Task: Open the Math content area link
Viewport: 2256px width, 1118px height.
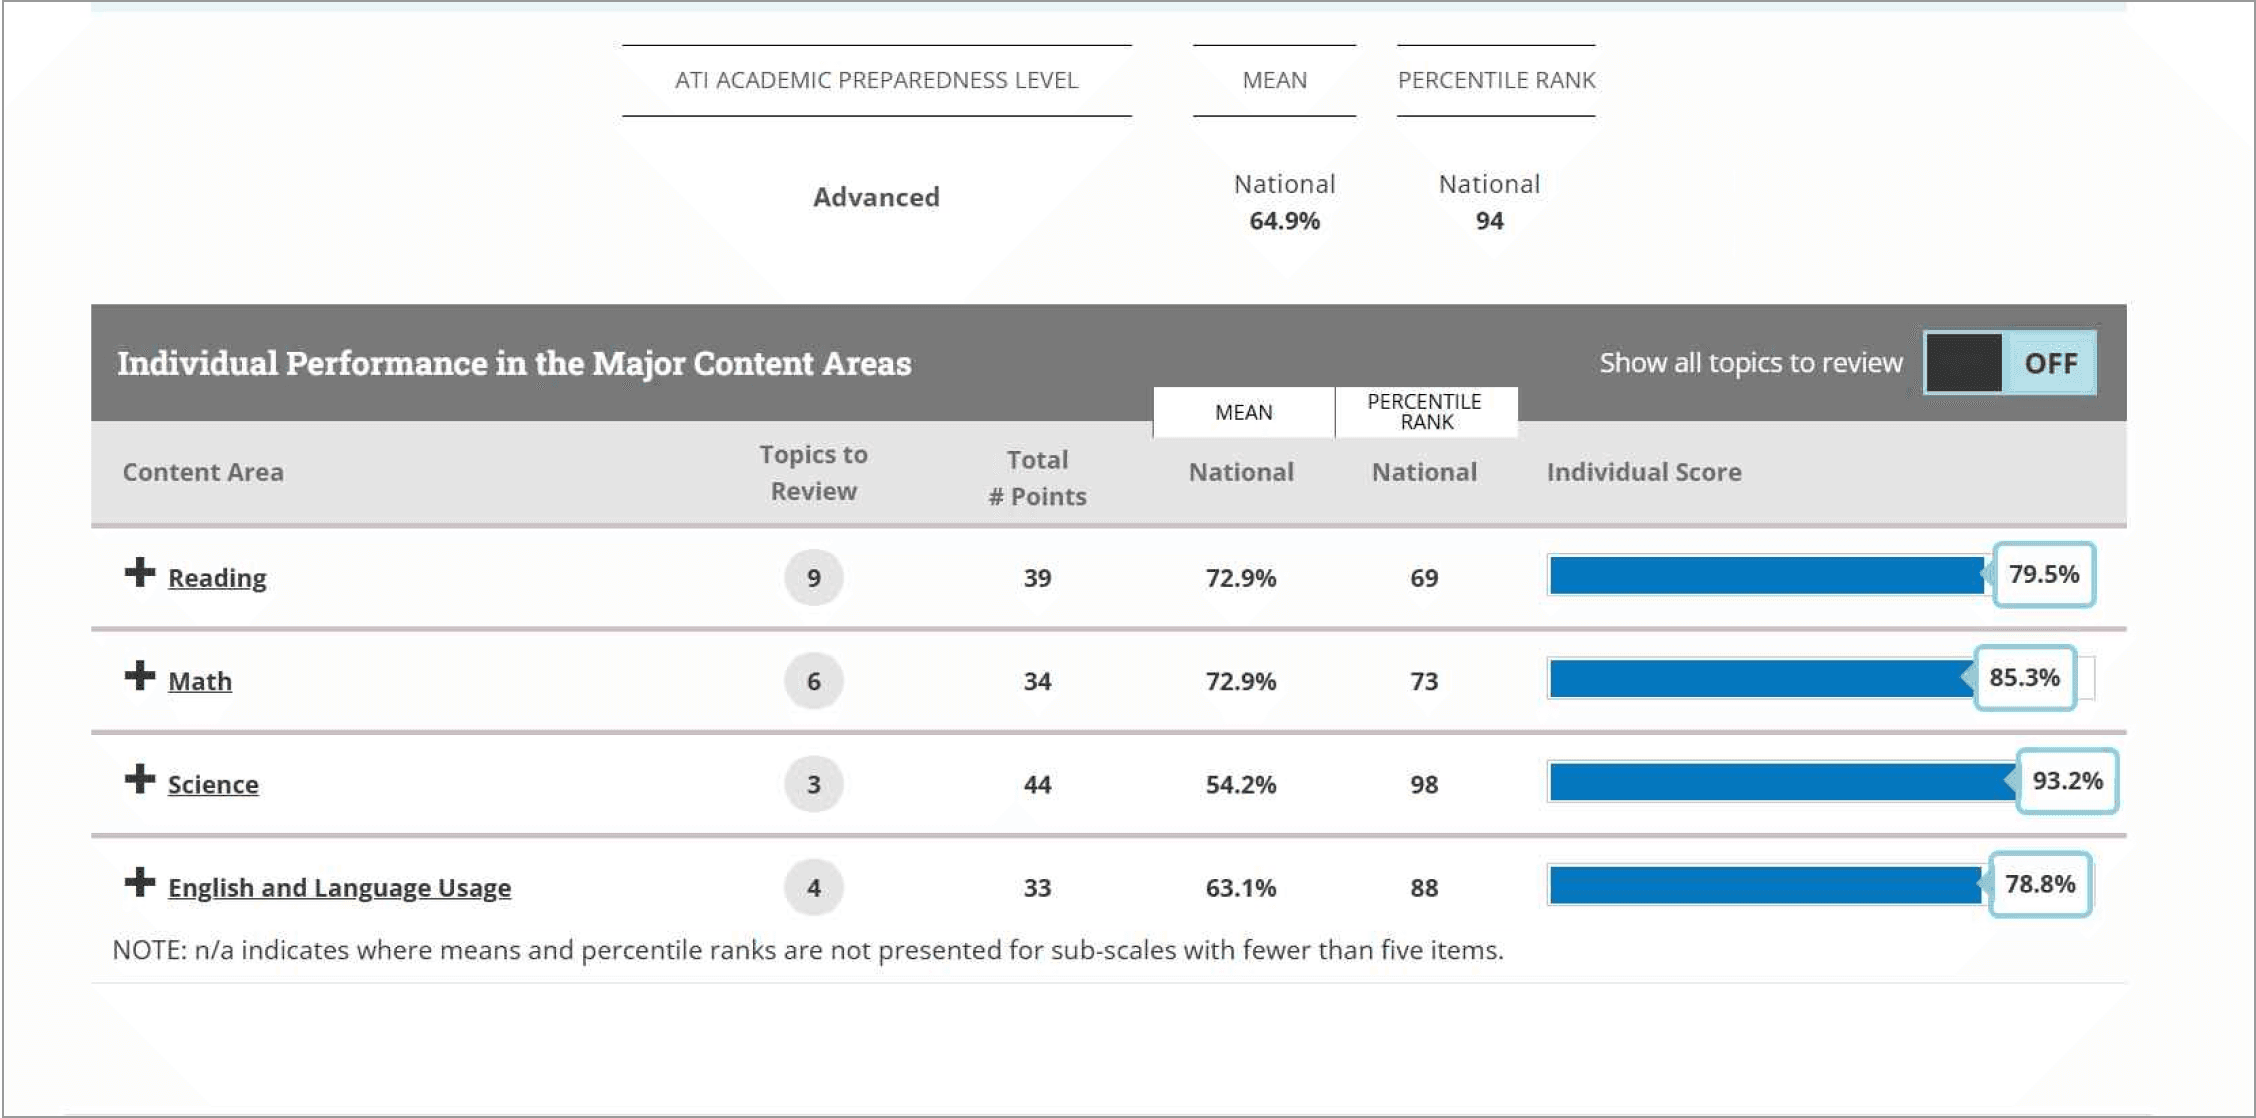Action: (200, 681)
